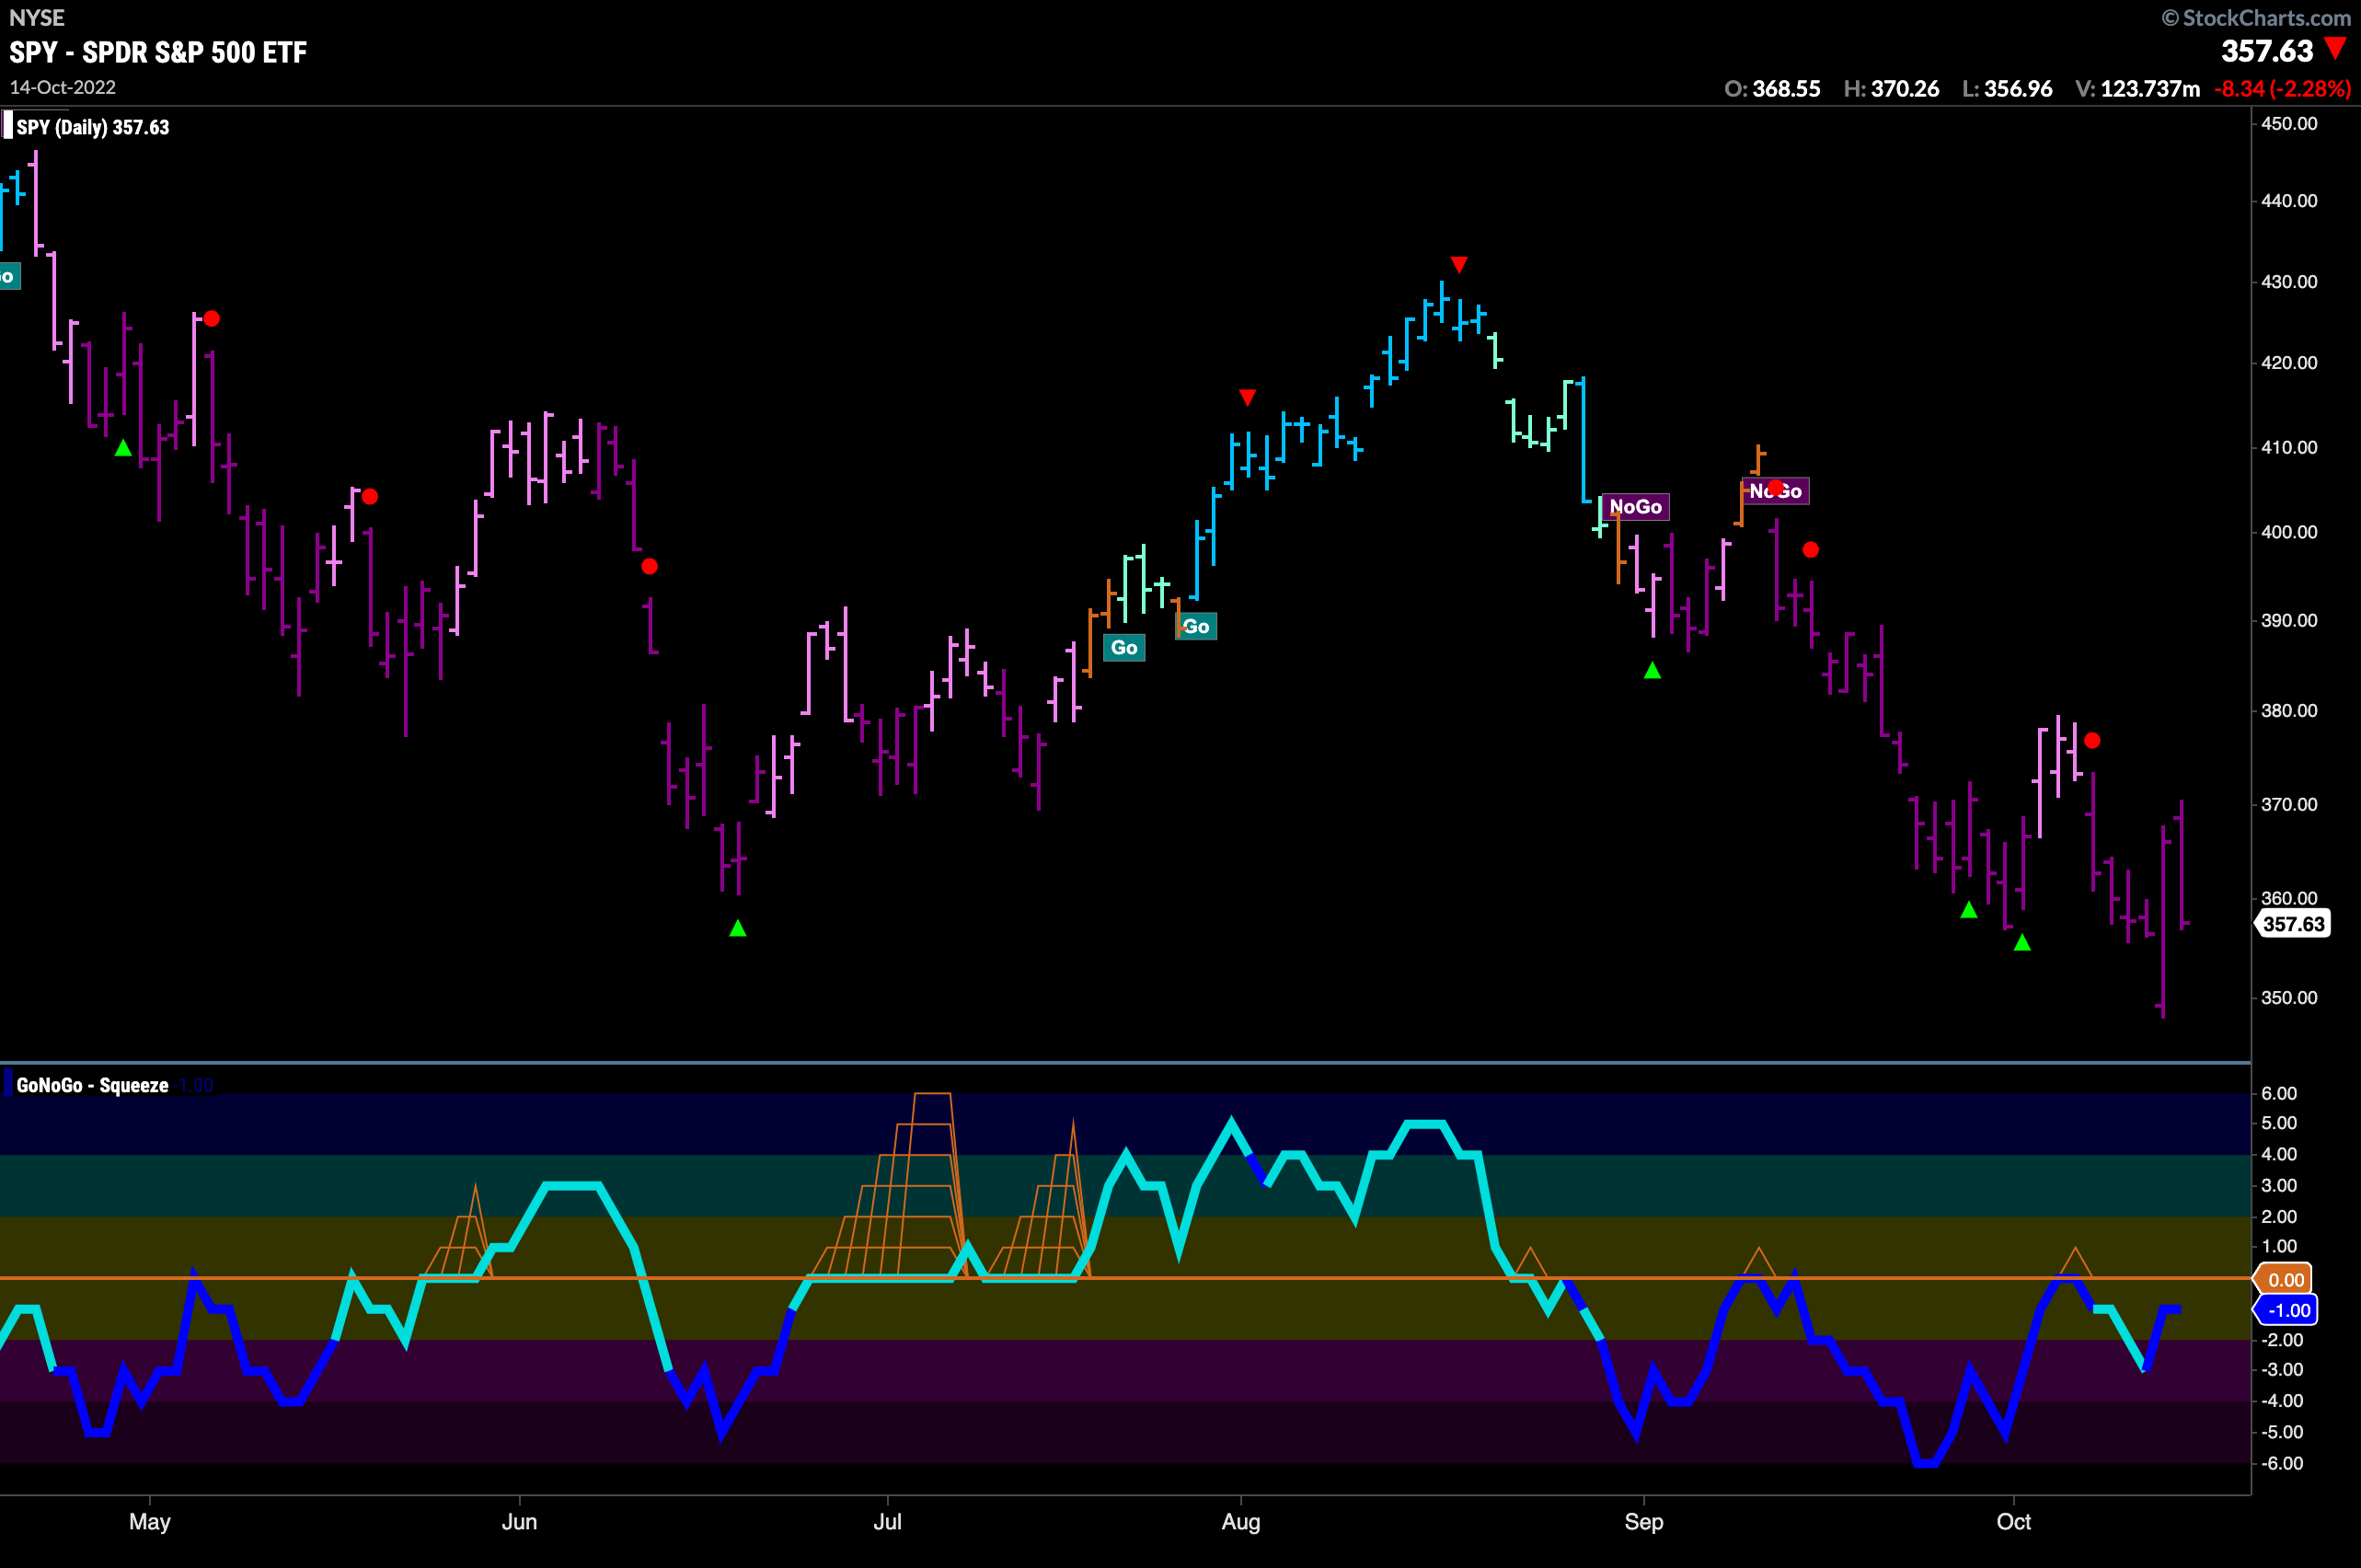Click the 'Oct' label on the time axis
This screenshot has height=1568, width=2361.
coord(2013,1522)
